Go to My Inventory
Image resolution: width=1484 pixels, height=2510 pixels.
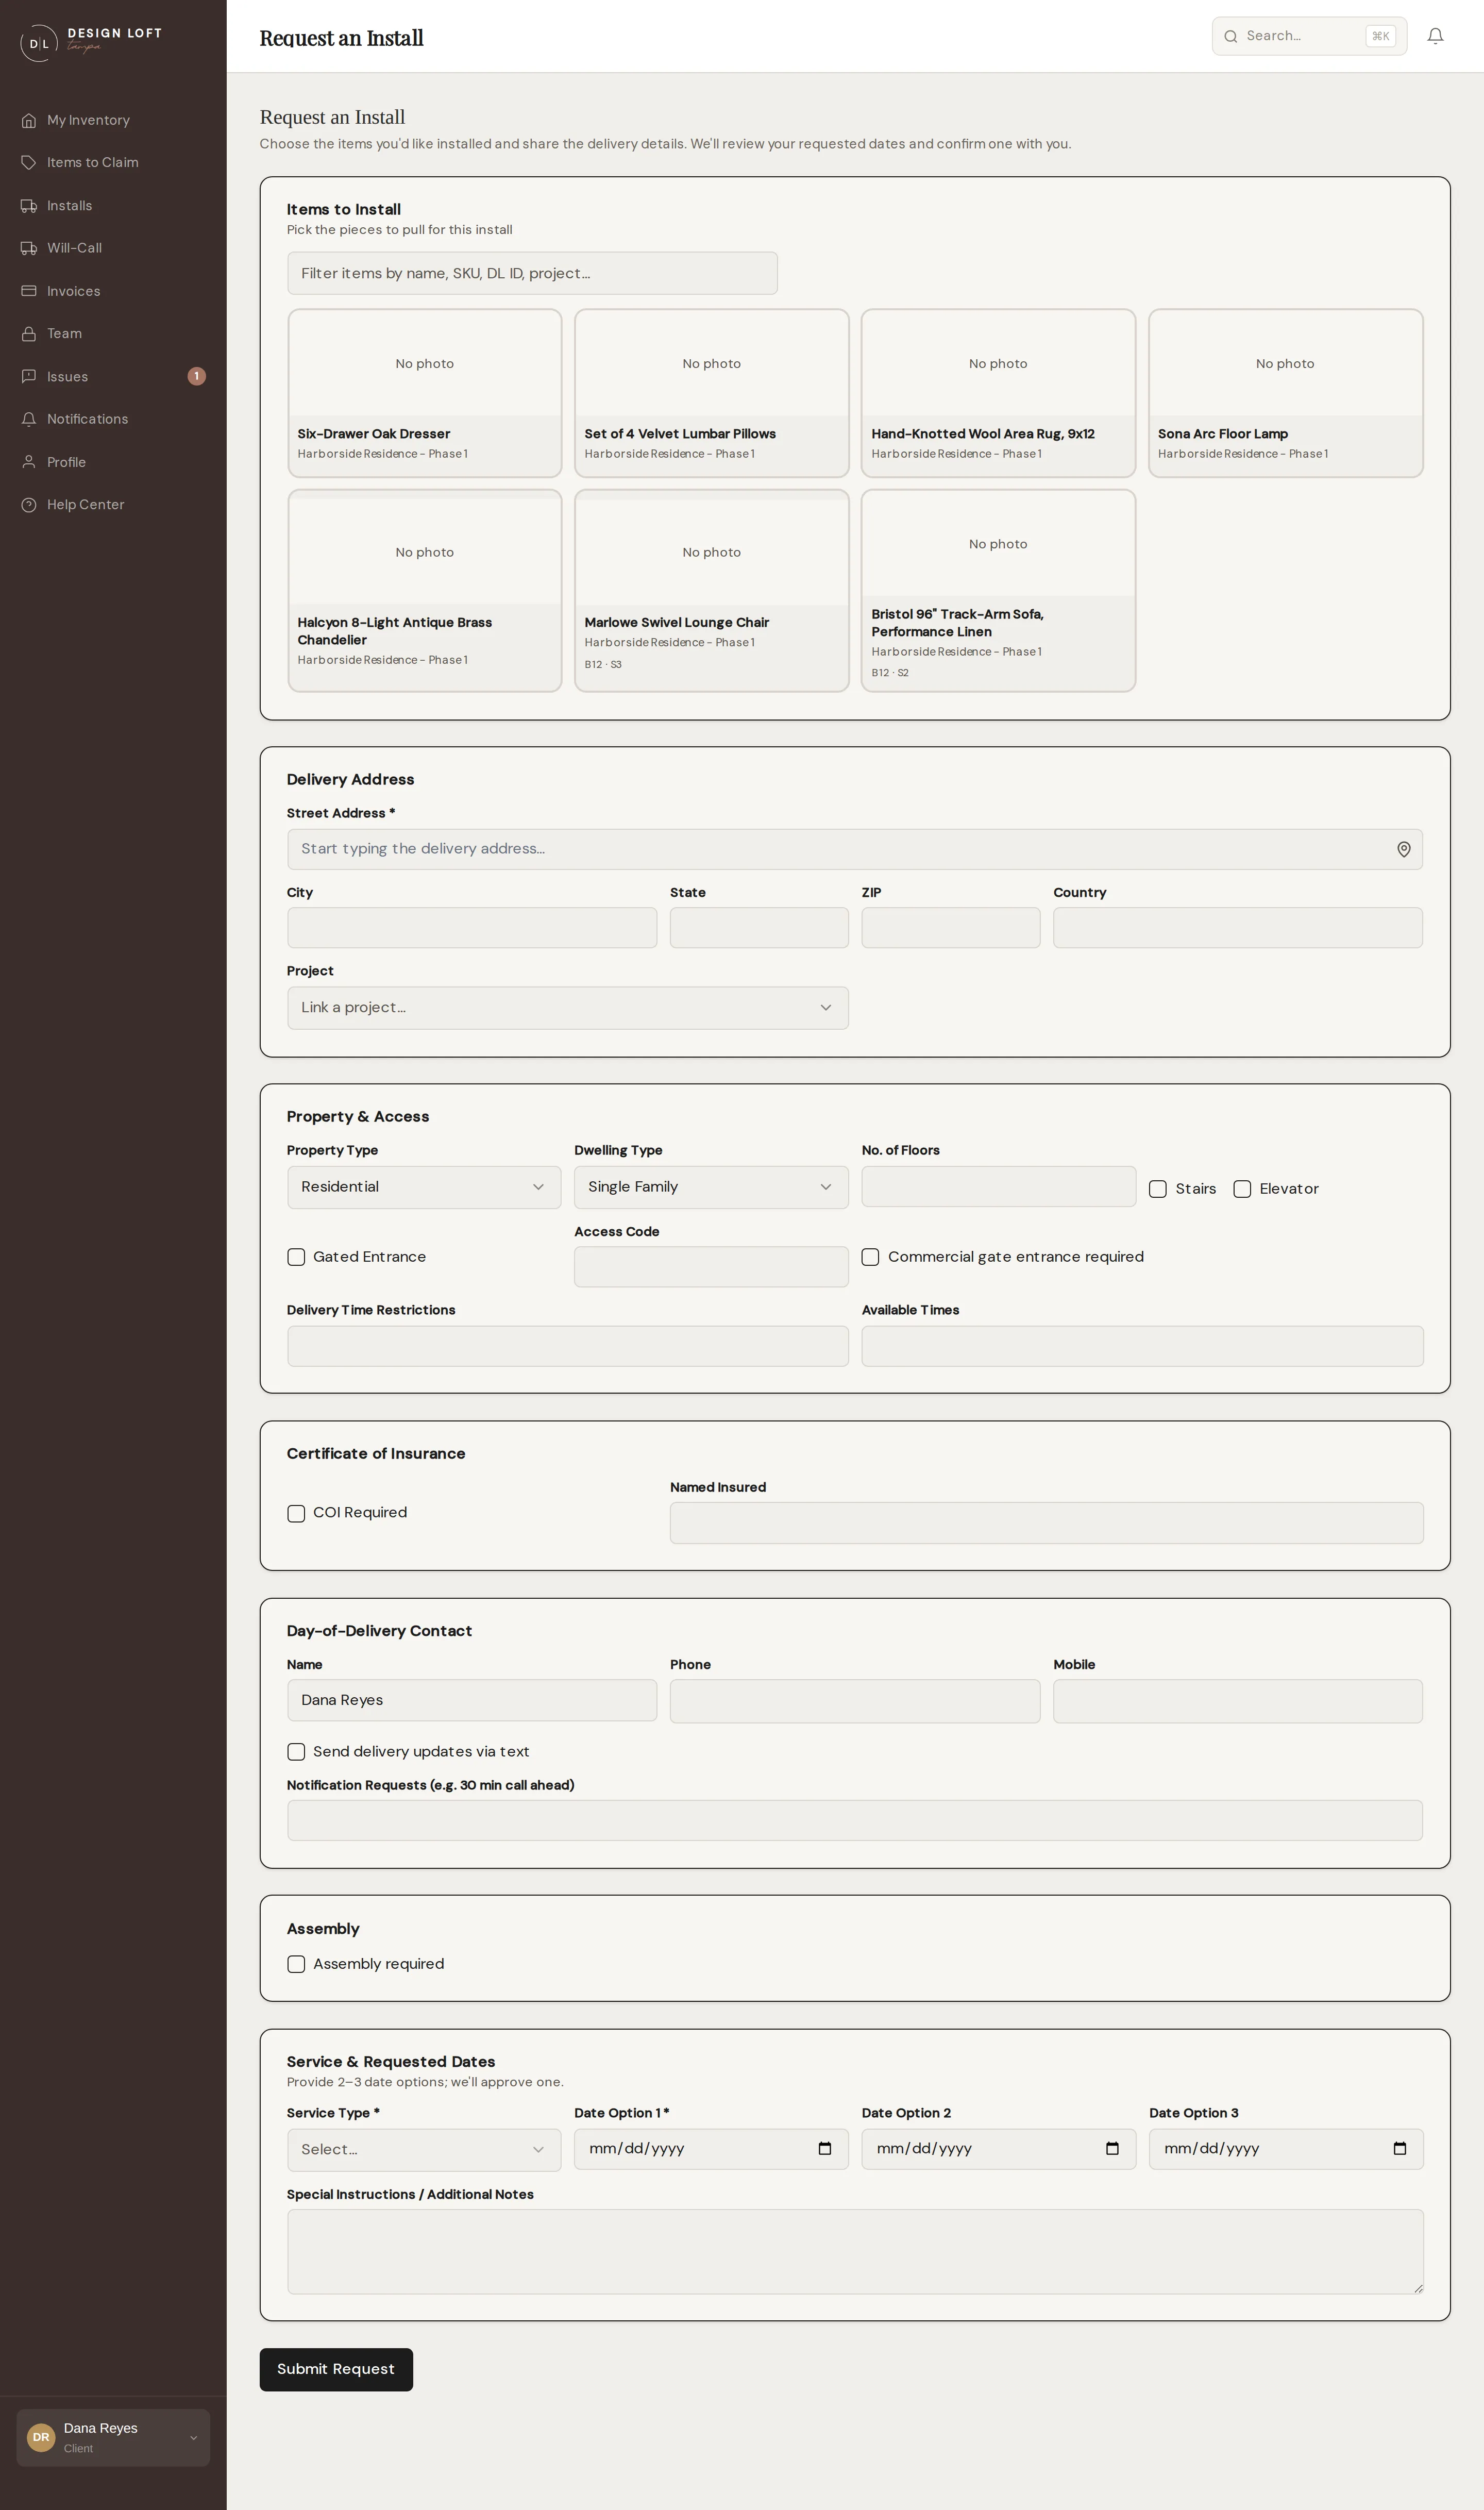(88, 120)
